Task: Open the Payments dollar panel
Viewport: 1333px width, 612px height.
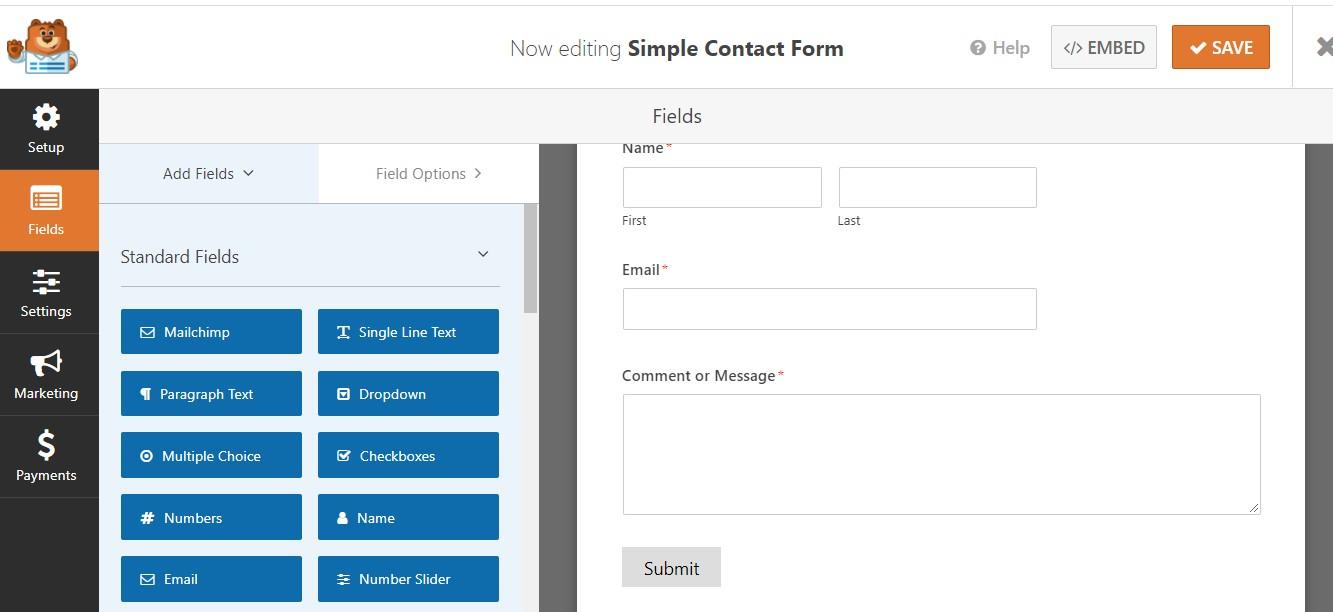Action: pos(46,457)
